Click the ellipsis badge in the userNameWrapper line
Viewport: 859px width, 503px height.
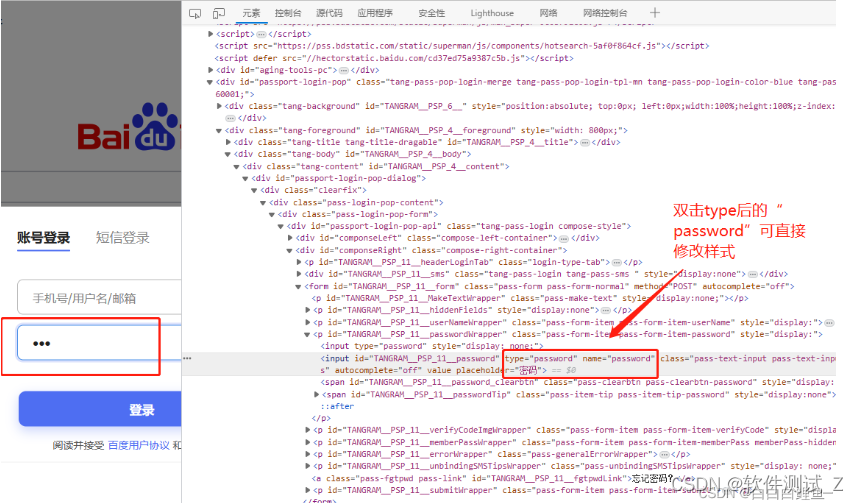pyautogui.click(x=829, y=323)
